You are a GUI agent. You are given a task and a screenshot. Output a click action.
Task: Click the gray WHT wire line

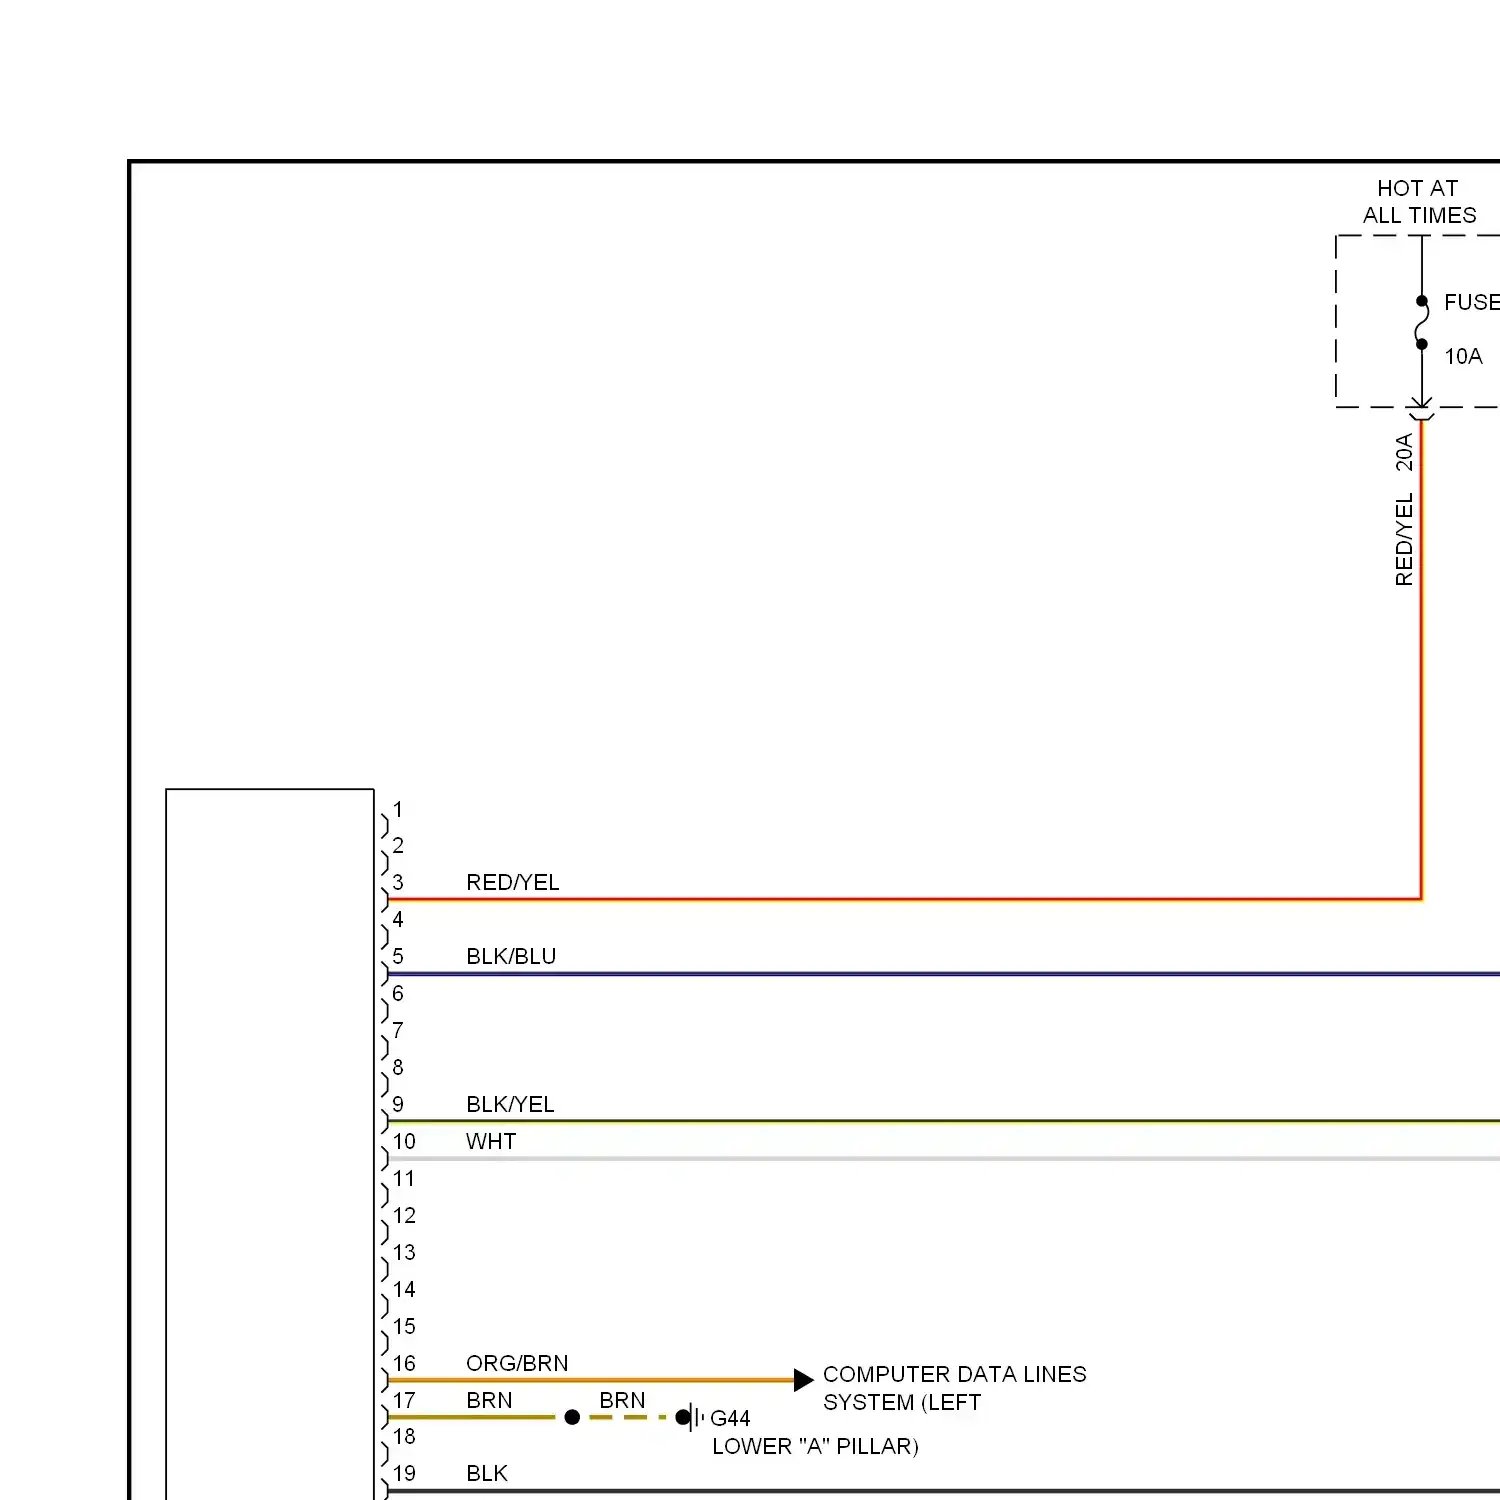click(943, 1158)
